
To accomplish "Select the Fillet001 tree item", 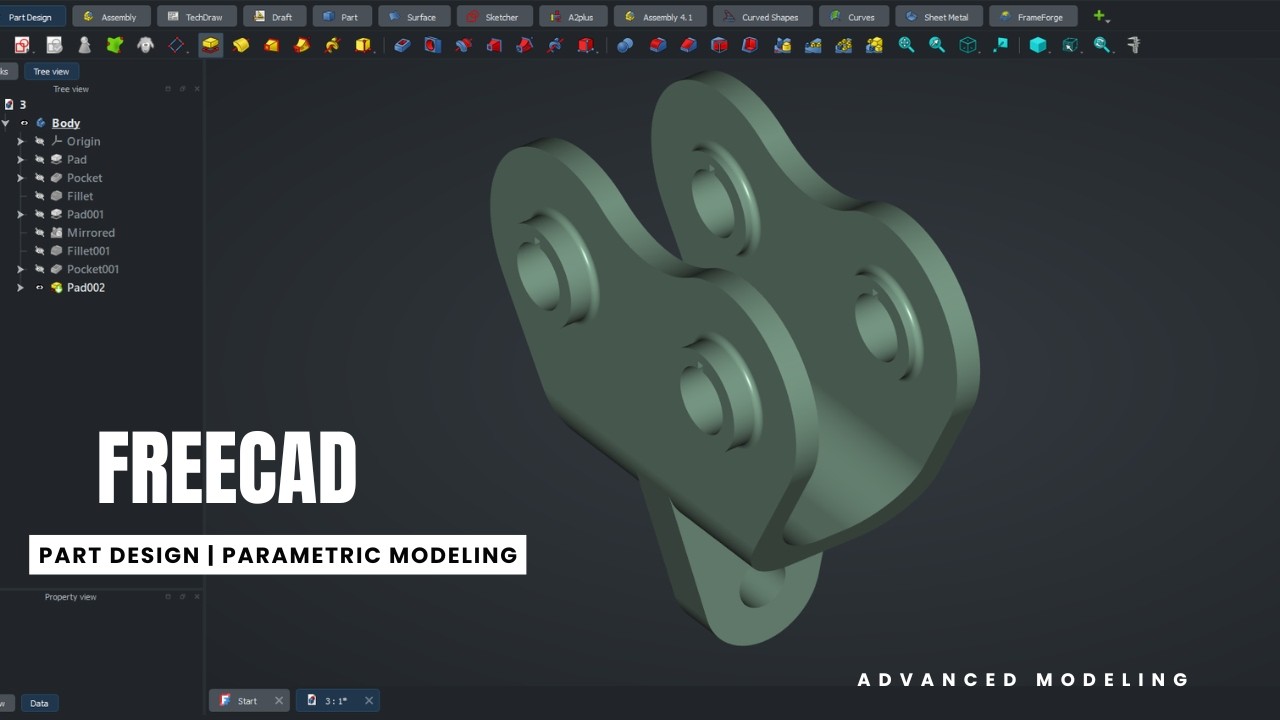I will pos(88,251).
